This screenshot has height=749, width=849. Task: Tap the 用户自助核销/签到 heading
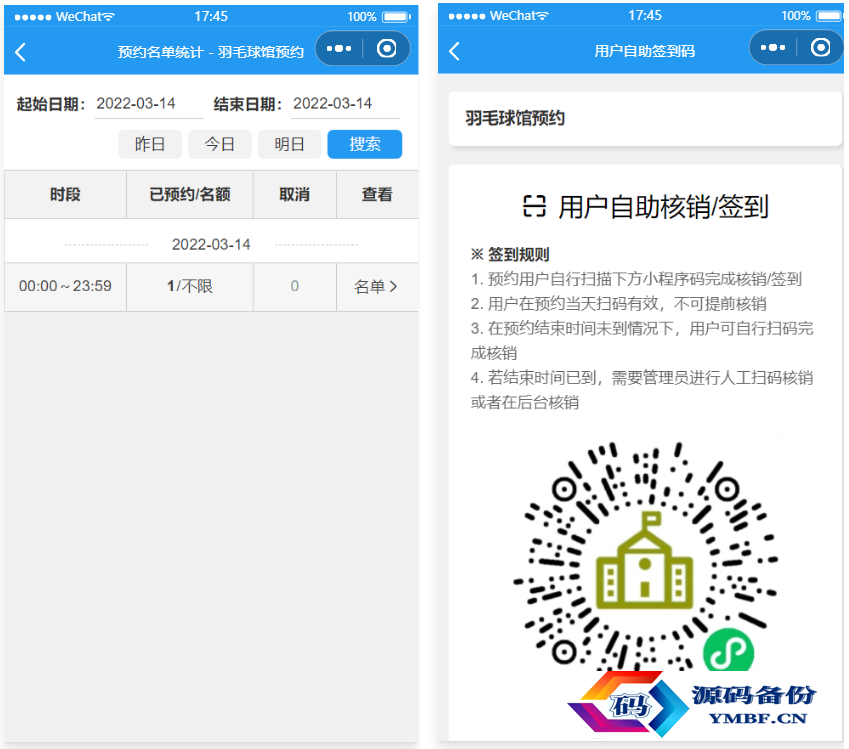click(x=663, y=207)
